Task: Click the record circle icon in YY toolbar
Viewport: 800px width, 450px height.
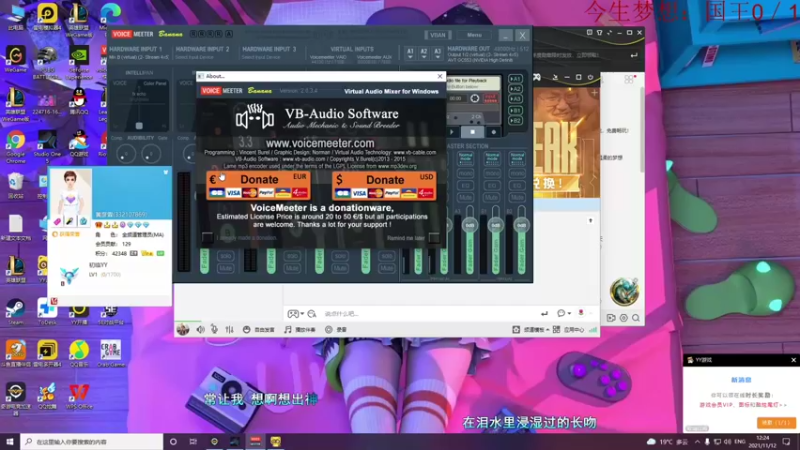Action: pos(329,330)
